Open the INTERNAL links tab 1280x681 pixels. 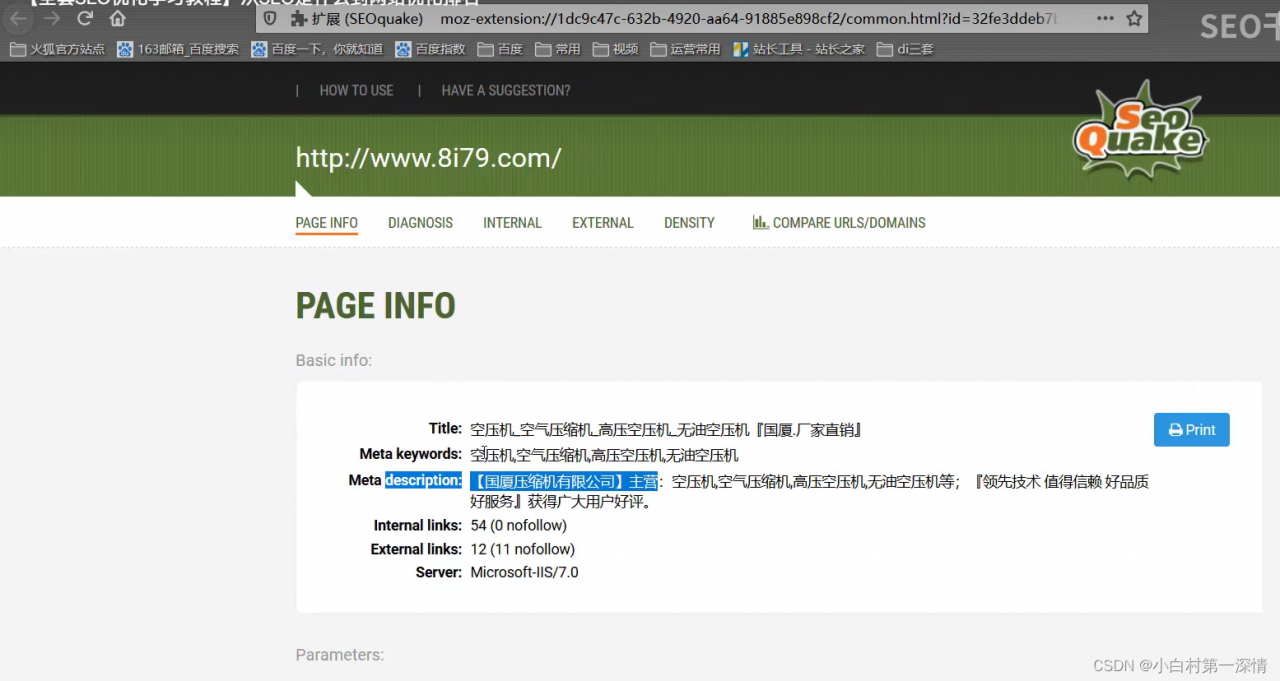(x=512, y=223)
